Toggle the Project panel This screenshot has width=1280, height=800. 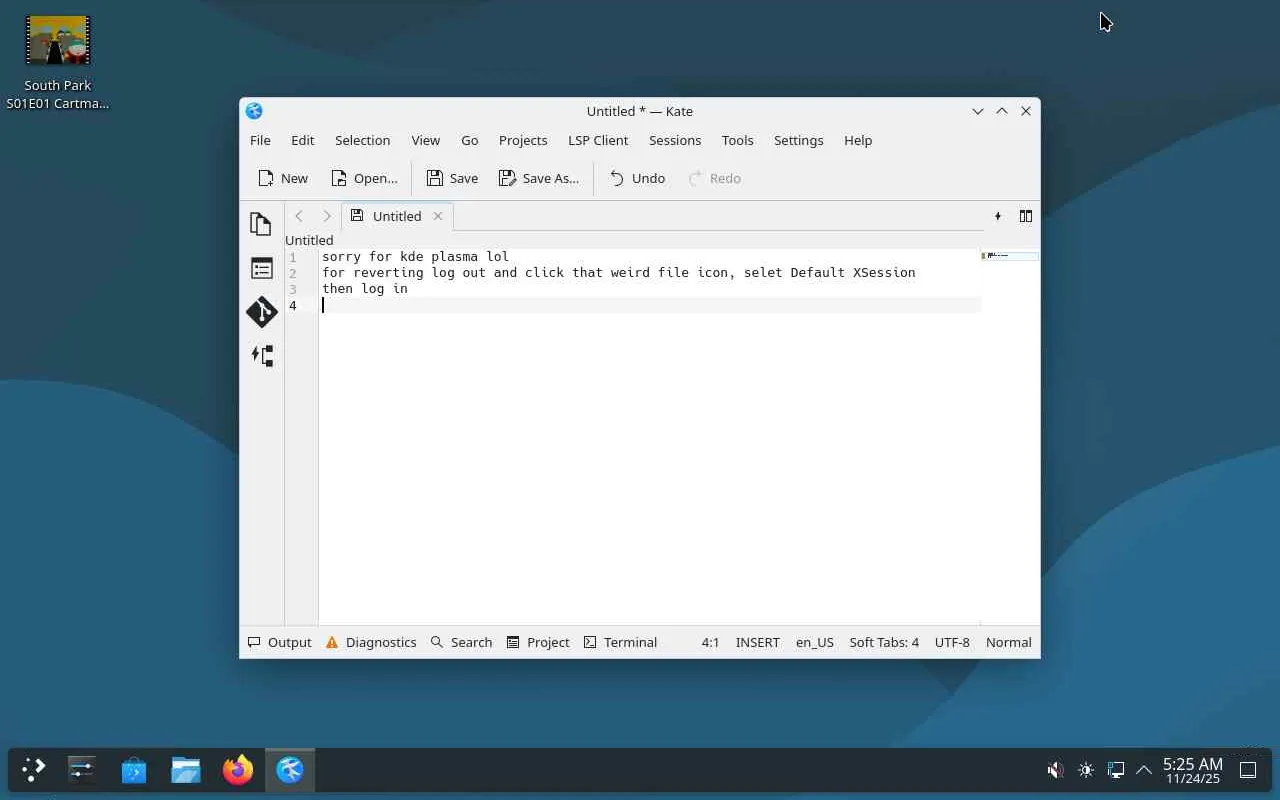click(x=538, y=642)
